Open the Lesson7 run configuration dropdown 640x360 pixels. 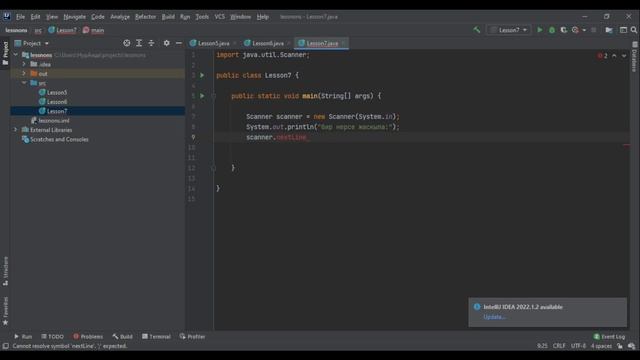(x=509, y=30)
